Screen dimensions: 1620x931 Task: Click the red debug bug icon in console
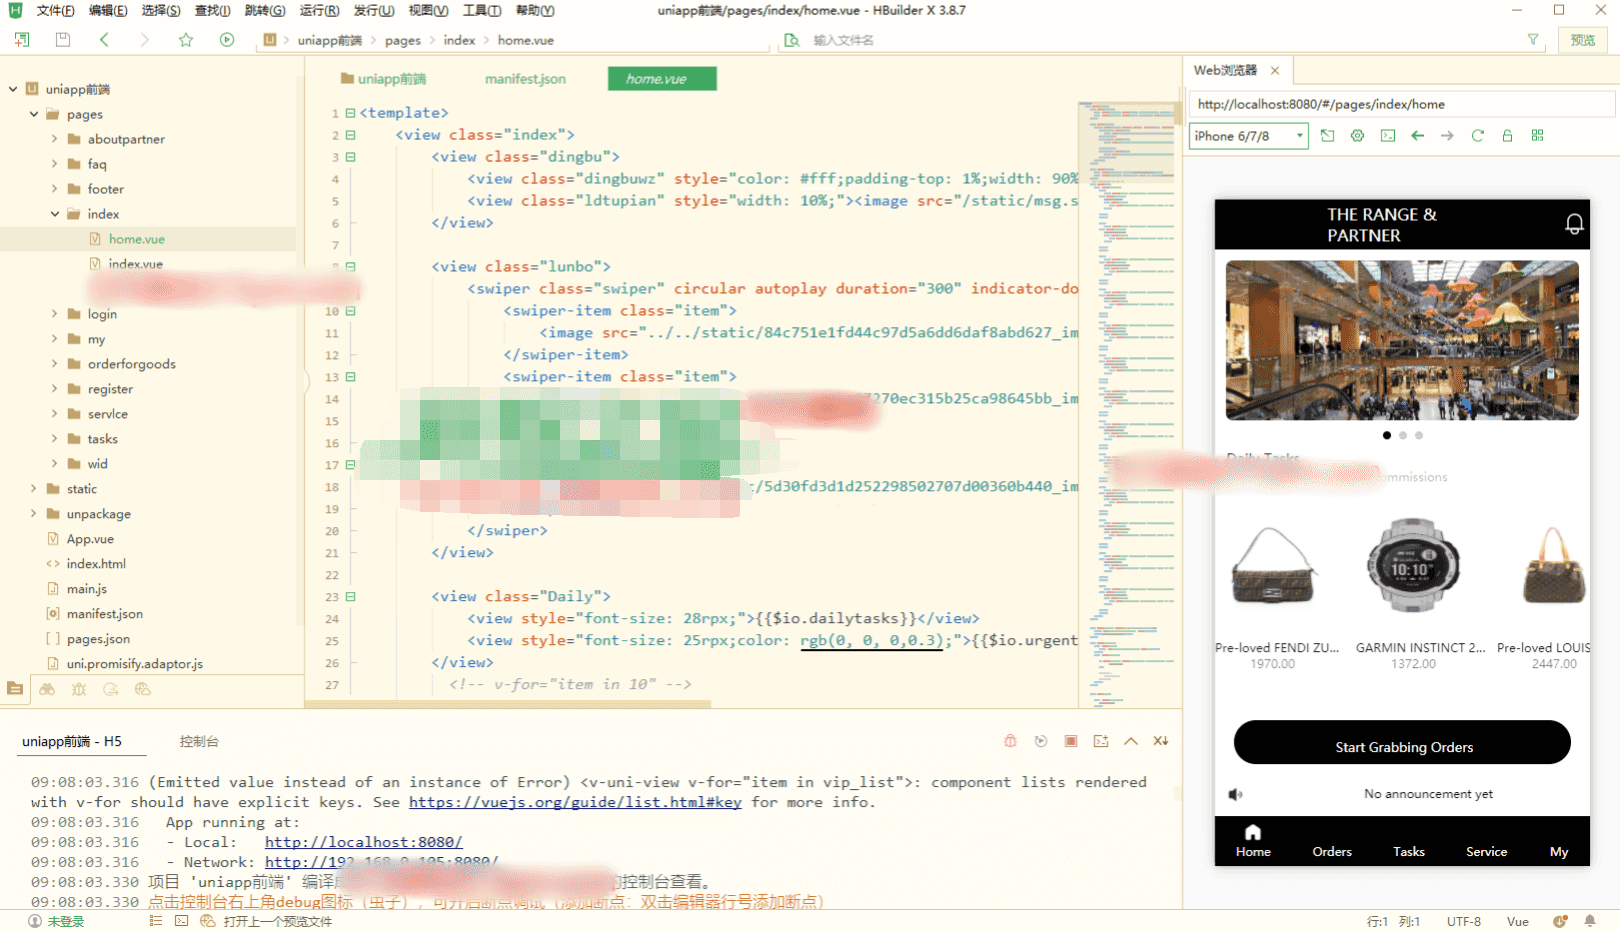[1010, 741]
